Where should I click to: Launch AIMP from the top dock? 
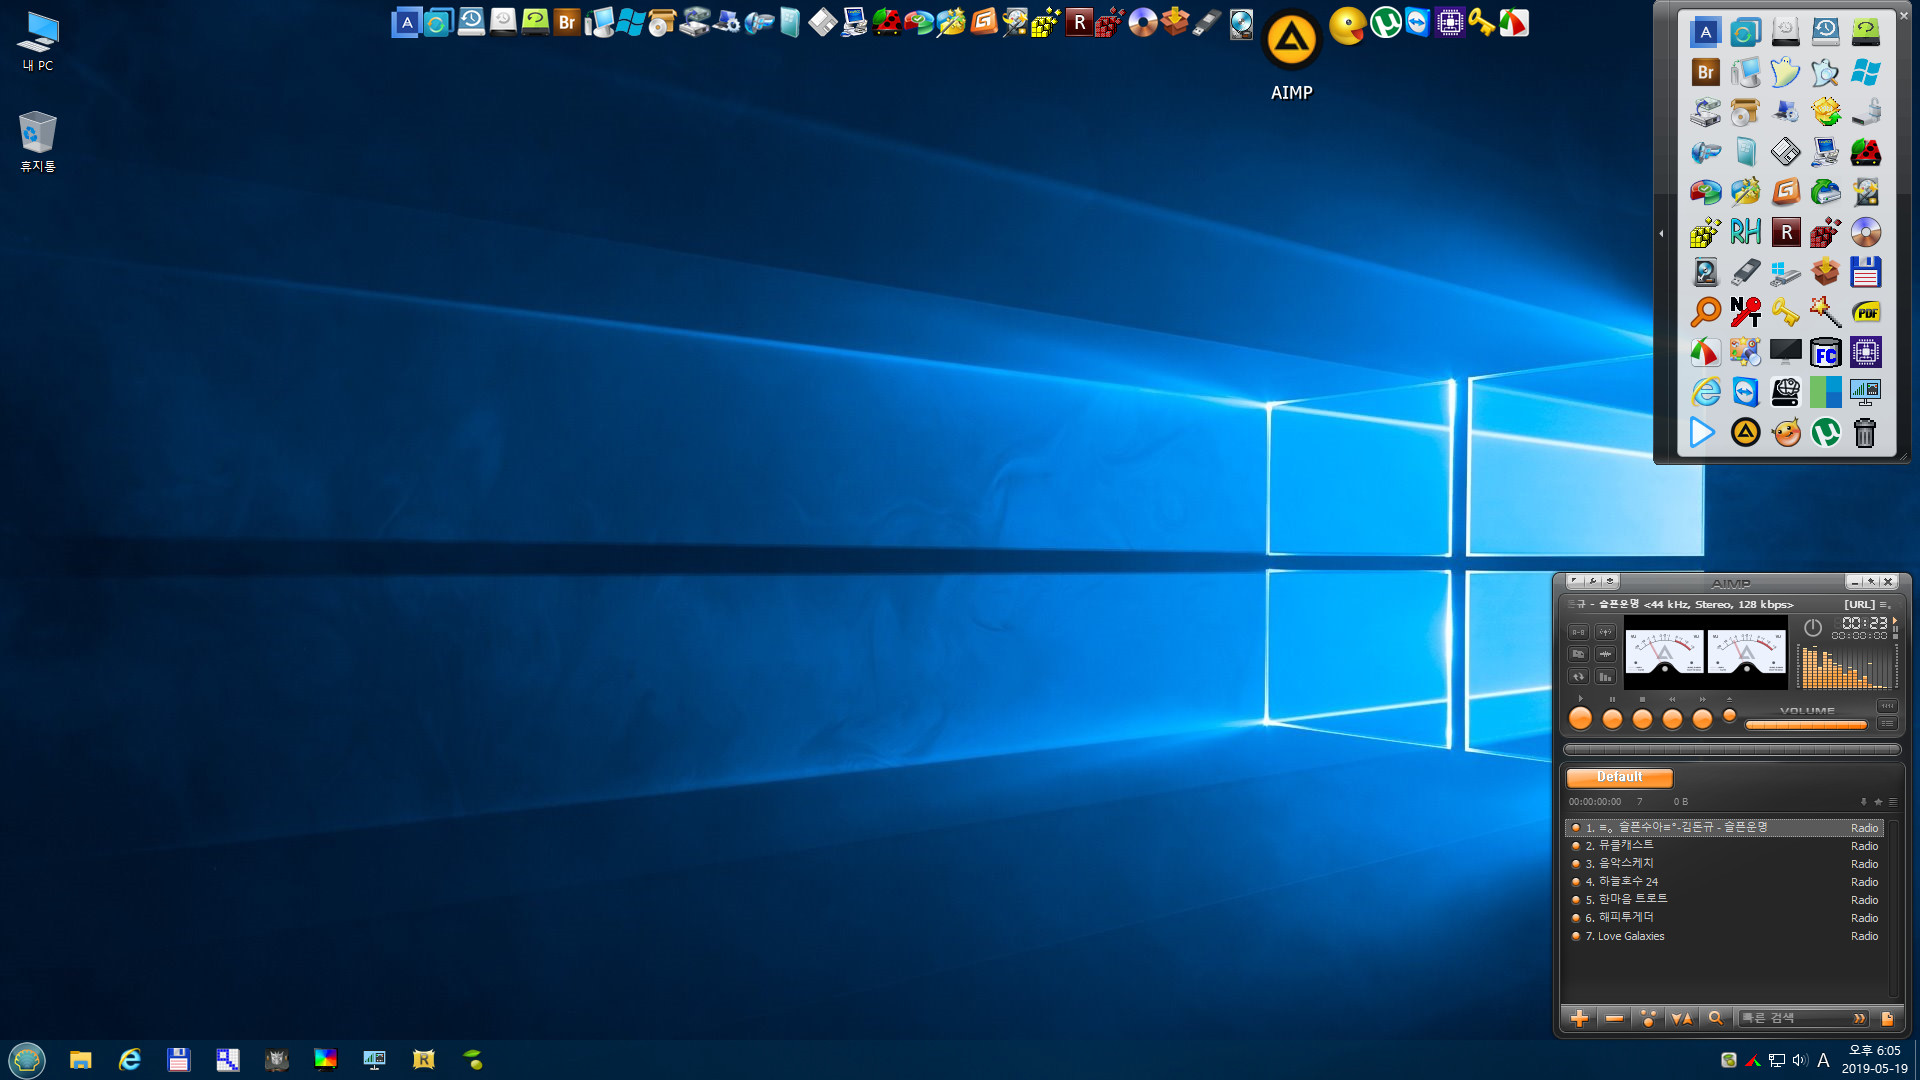1291,40
